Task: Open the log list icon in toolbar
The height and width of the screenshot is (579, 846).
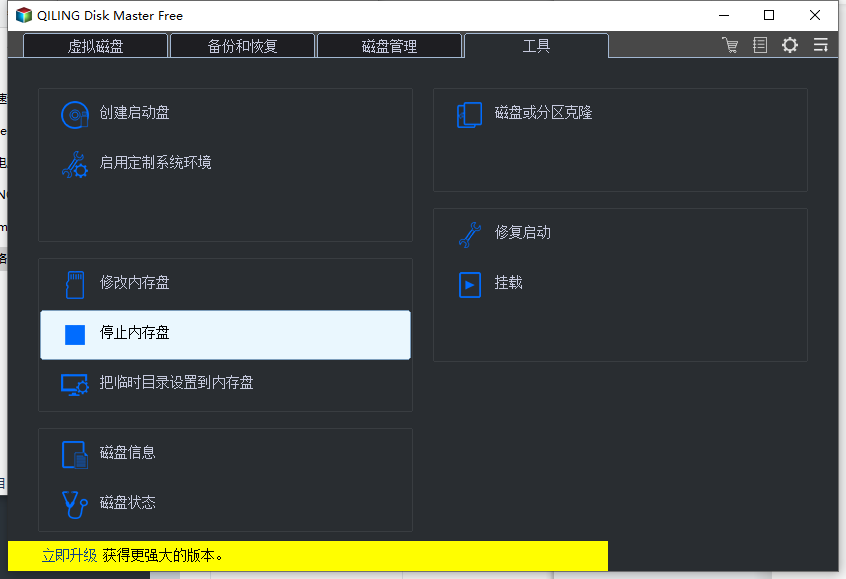Action: (760, 45)
